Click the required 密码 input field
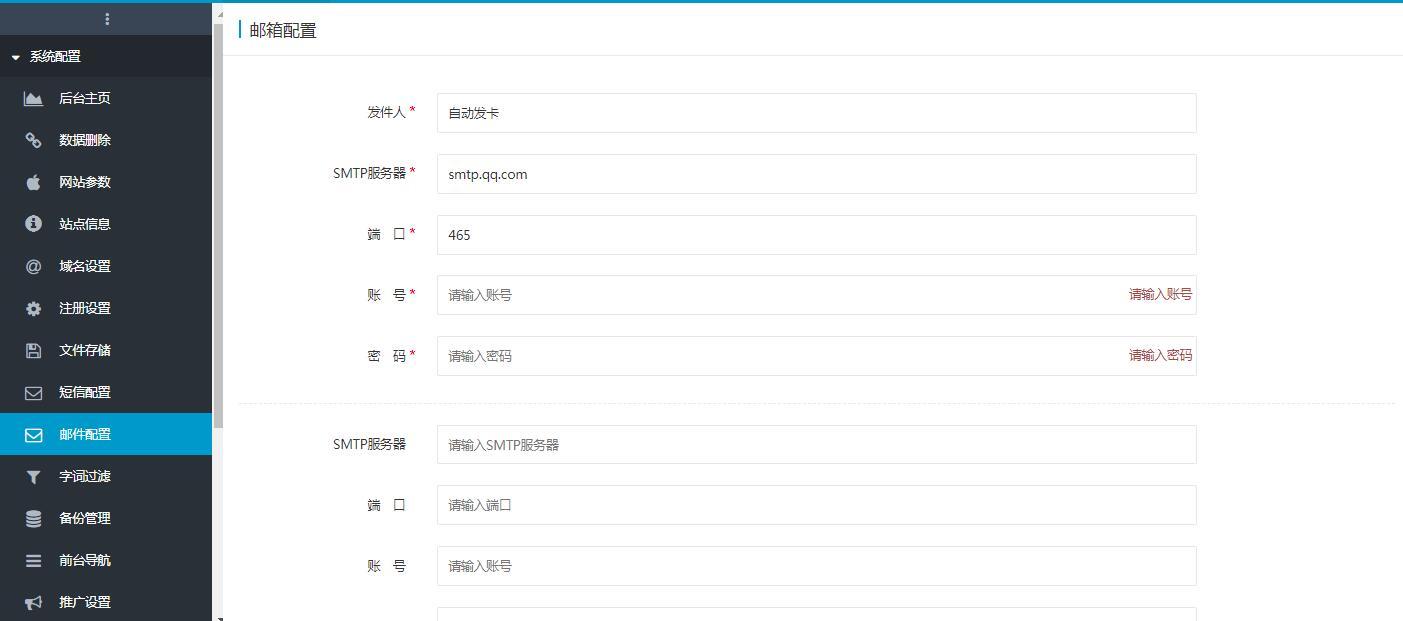Image resolution: width=1403 pixels, height=621 pixels. coord(816,356)
